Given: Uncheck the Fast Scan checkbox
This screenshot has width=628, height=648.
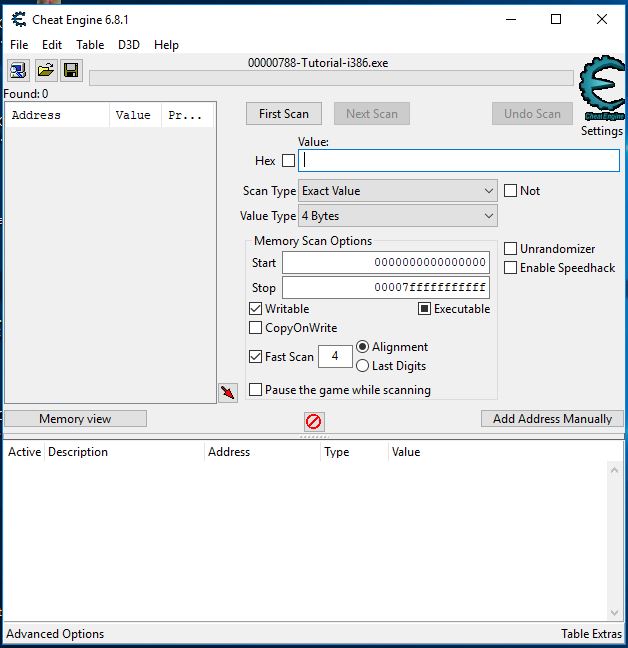Looking at the screenshot, I should click(255, 356).
